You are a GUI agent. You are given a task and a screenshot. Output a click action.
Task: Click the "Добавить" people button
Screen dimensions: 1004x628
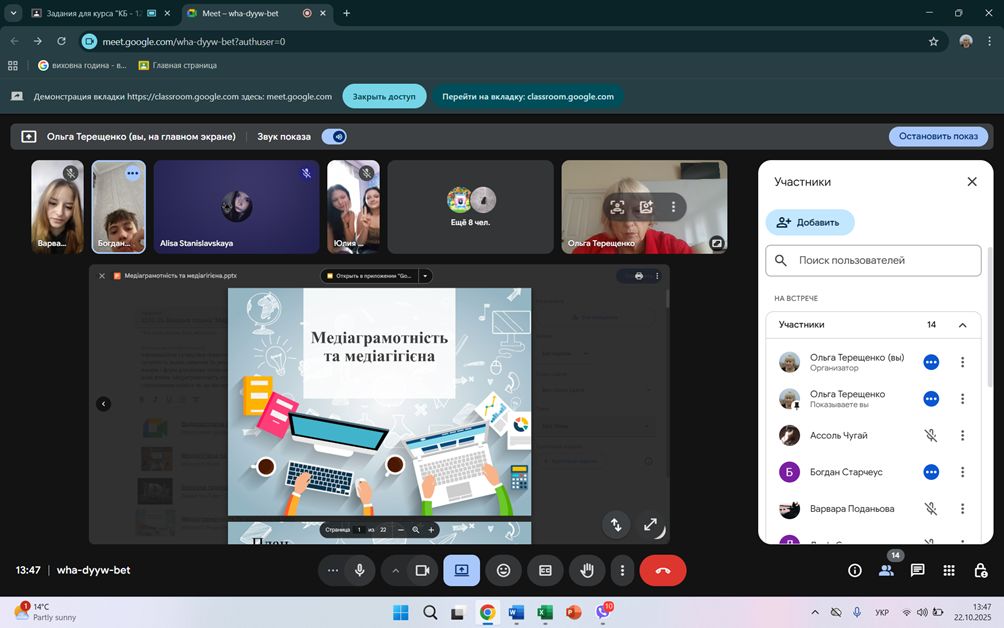click(x=810, y=222)
